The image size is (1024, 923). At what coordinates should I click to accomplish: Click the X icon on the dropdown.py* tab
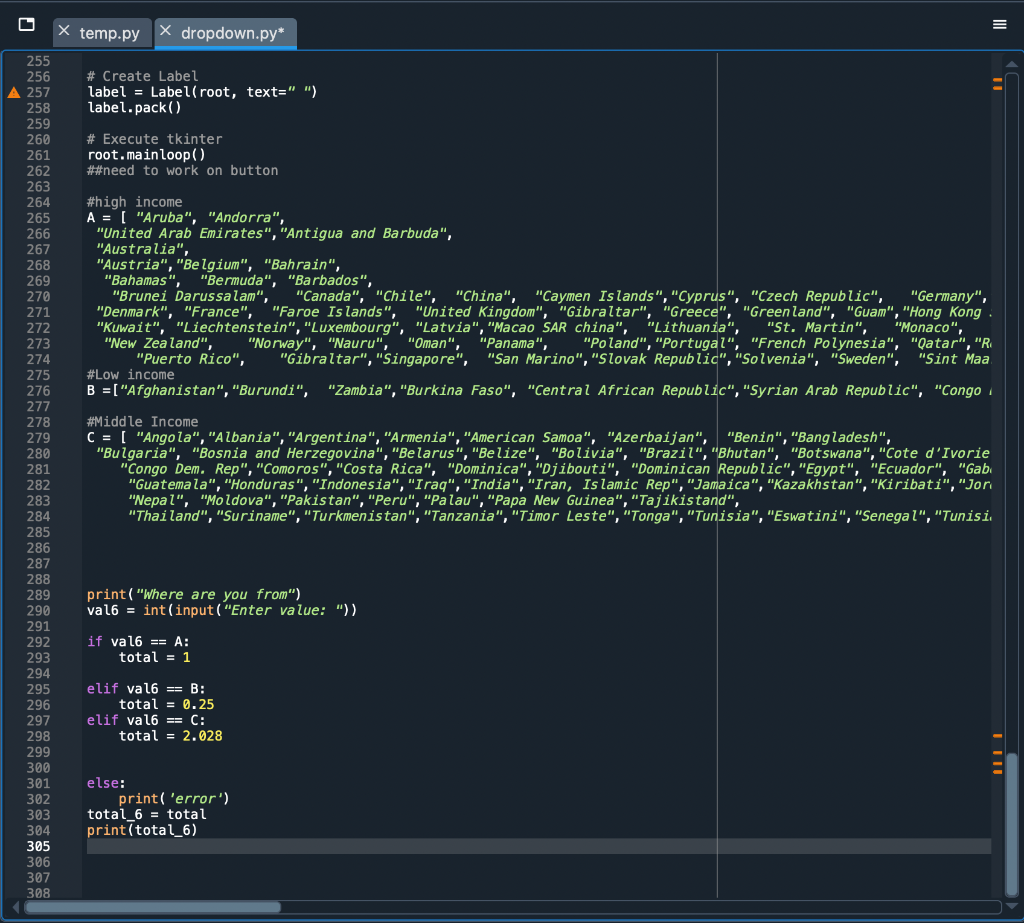166,33
